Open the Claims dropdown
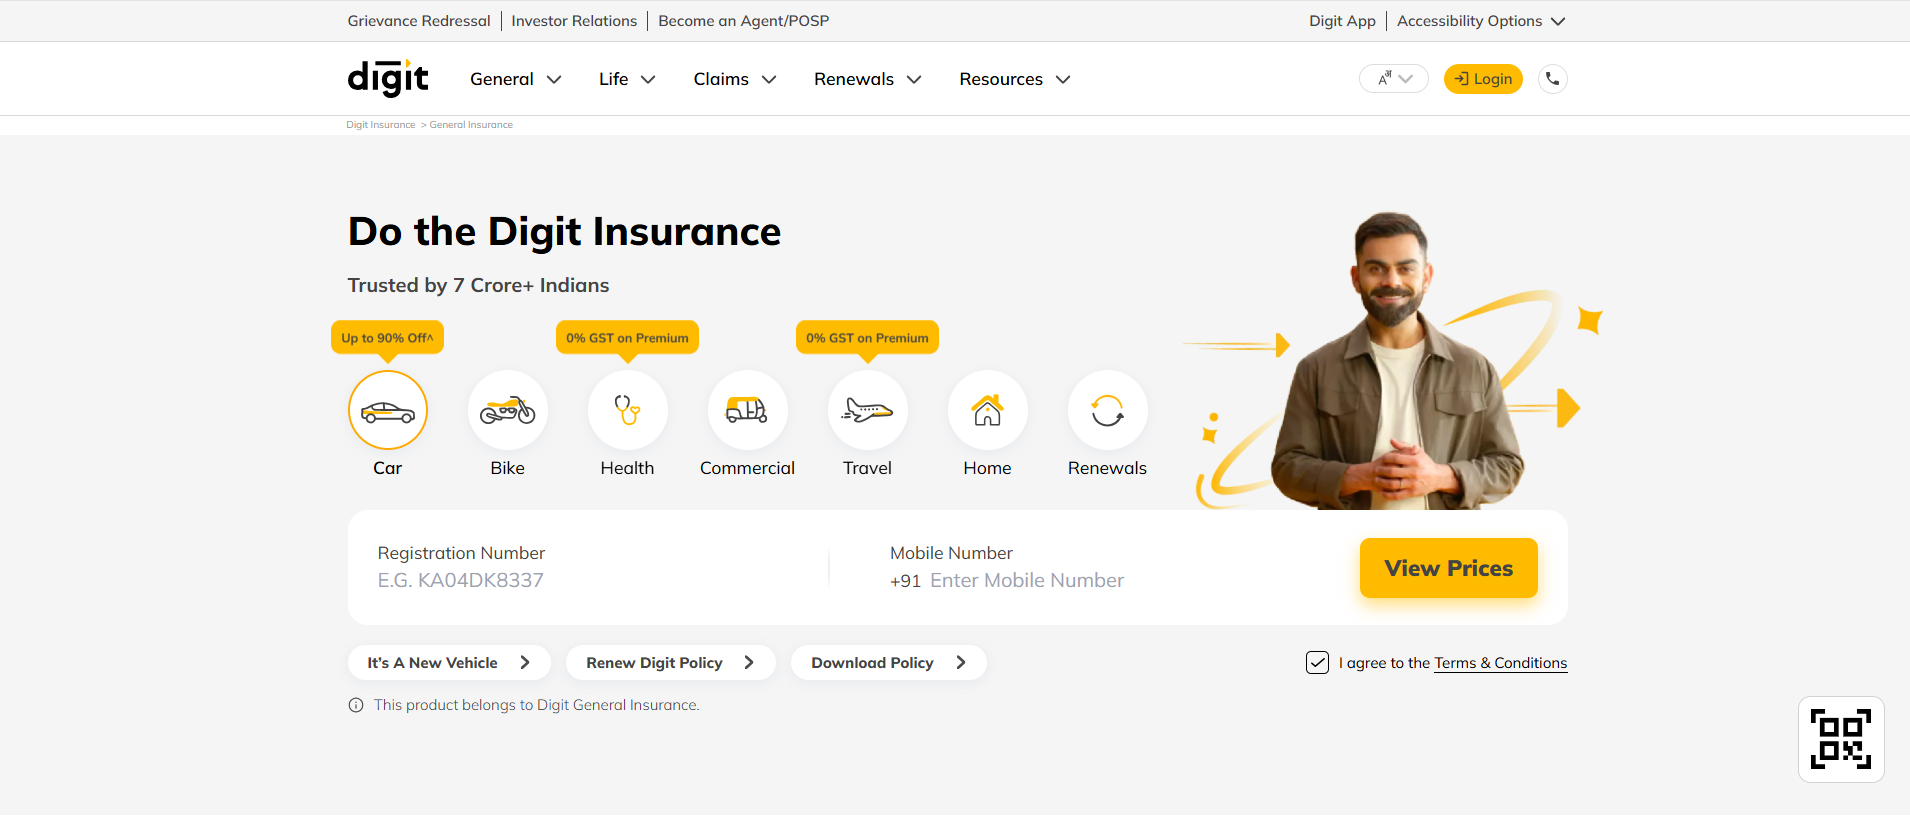1910x835 pixels. coord(735,79)
